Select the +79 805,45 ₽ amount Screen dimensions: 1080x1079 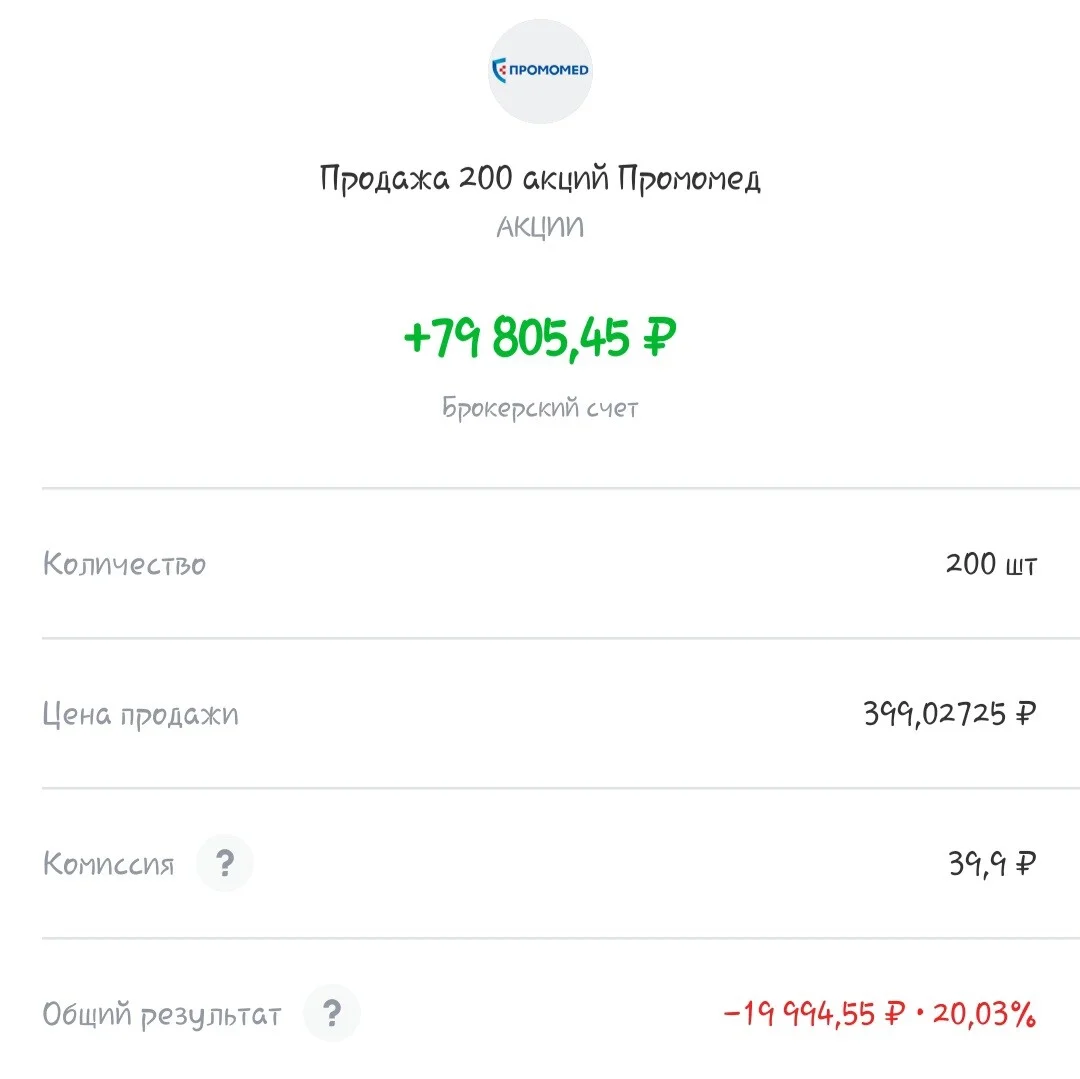540,337
